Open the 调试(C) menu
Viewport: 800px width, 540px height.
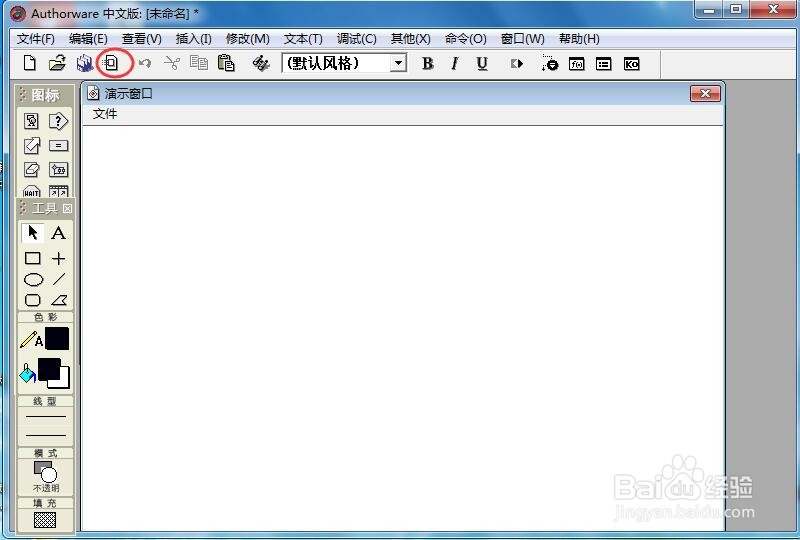[357, 39]
